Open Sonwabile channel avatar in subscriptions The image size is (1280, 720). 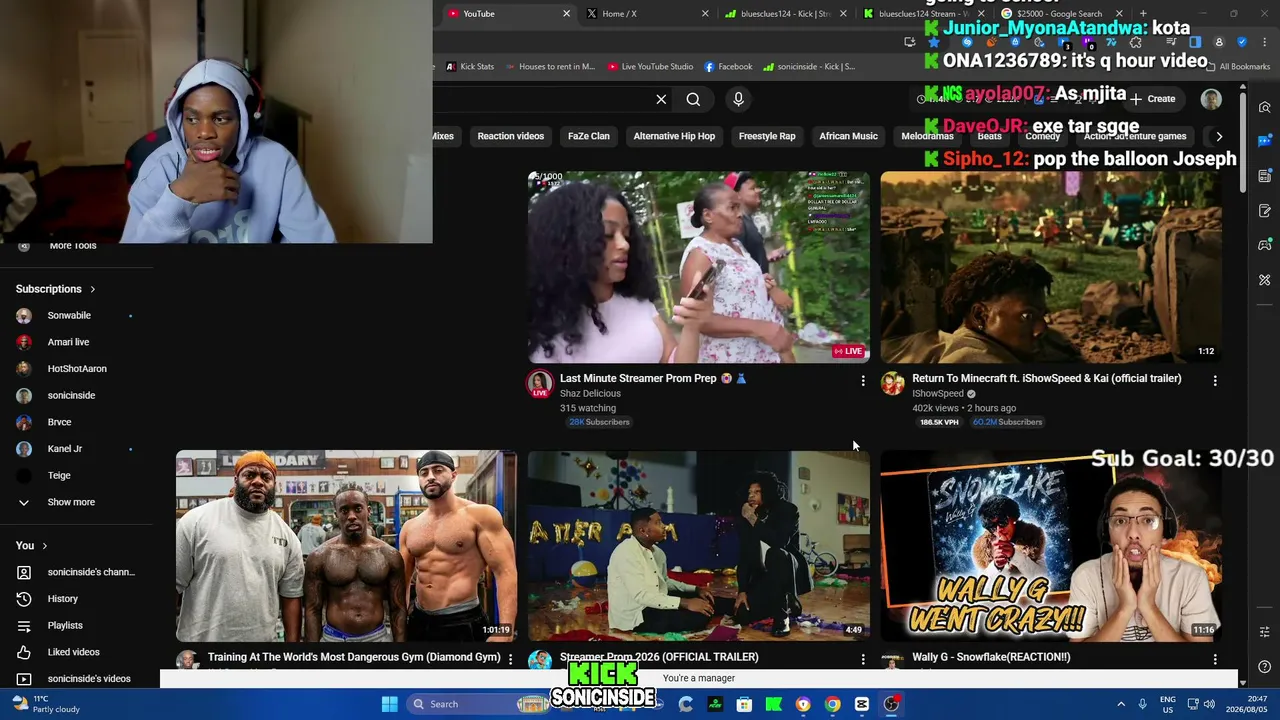click(24, 316)
